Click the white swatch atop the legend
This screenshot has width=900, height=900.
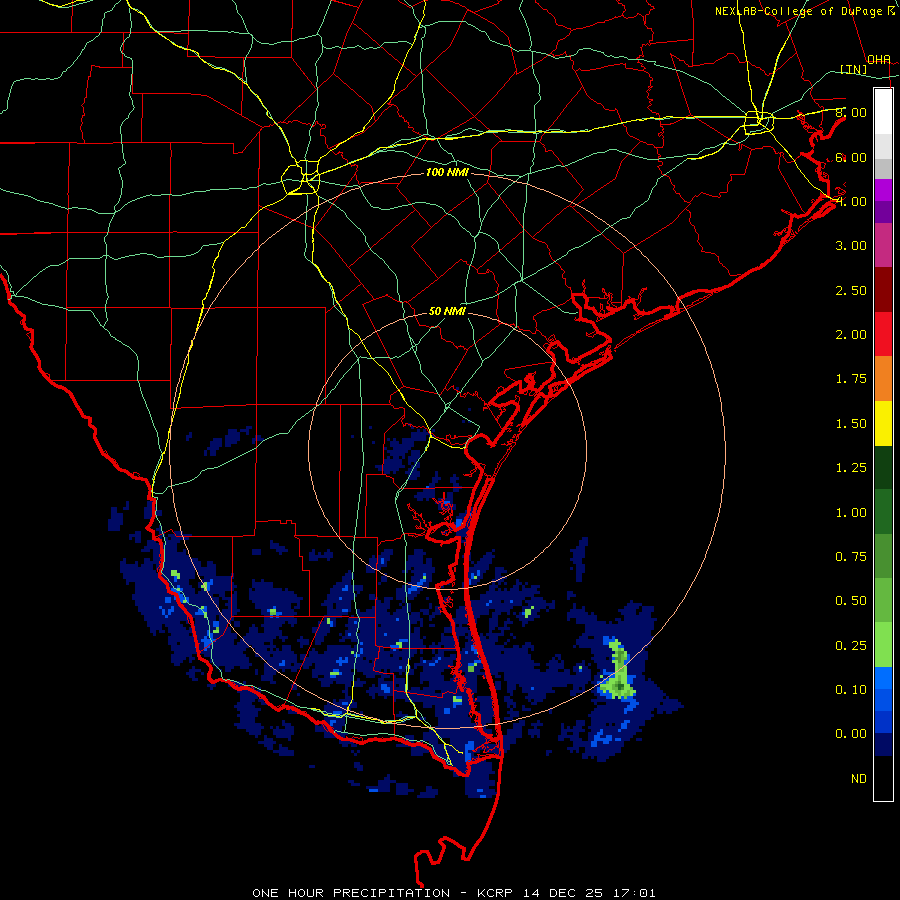coord(883,111)
